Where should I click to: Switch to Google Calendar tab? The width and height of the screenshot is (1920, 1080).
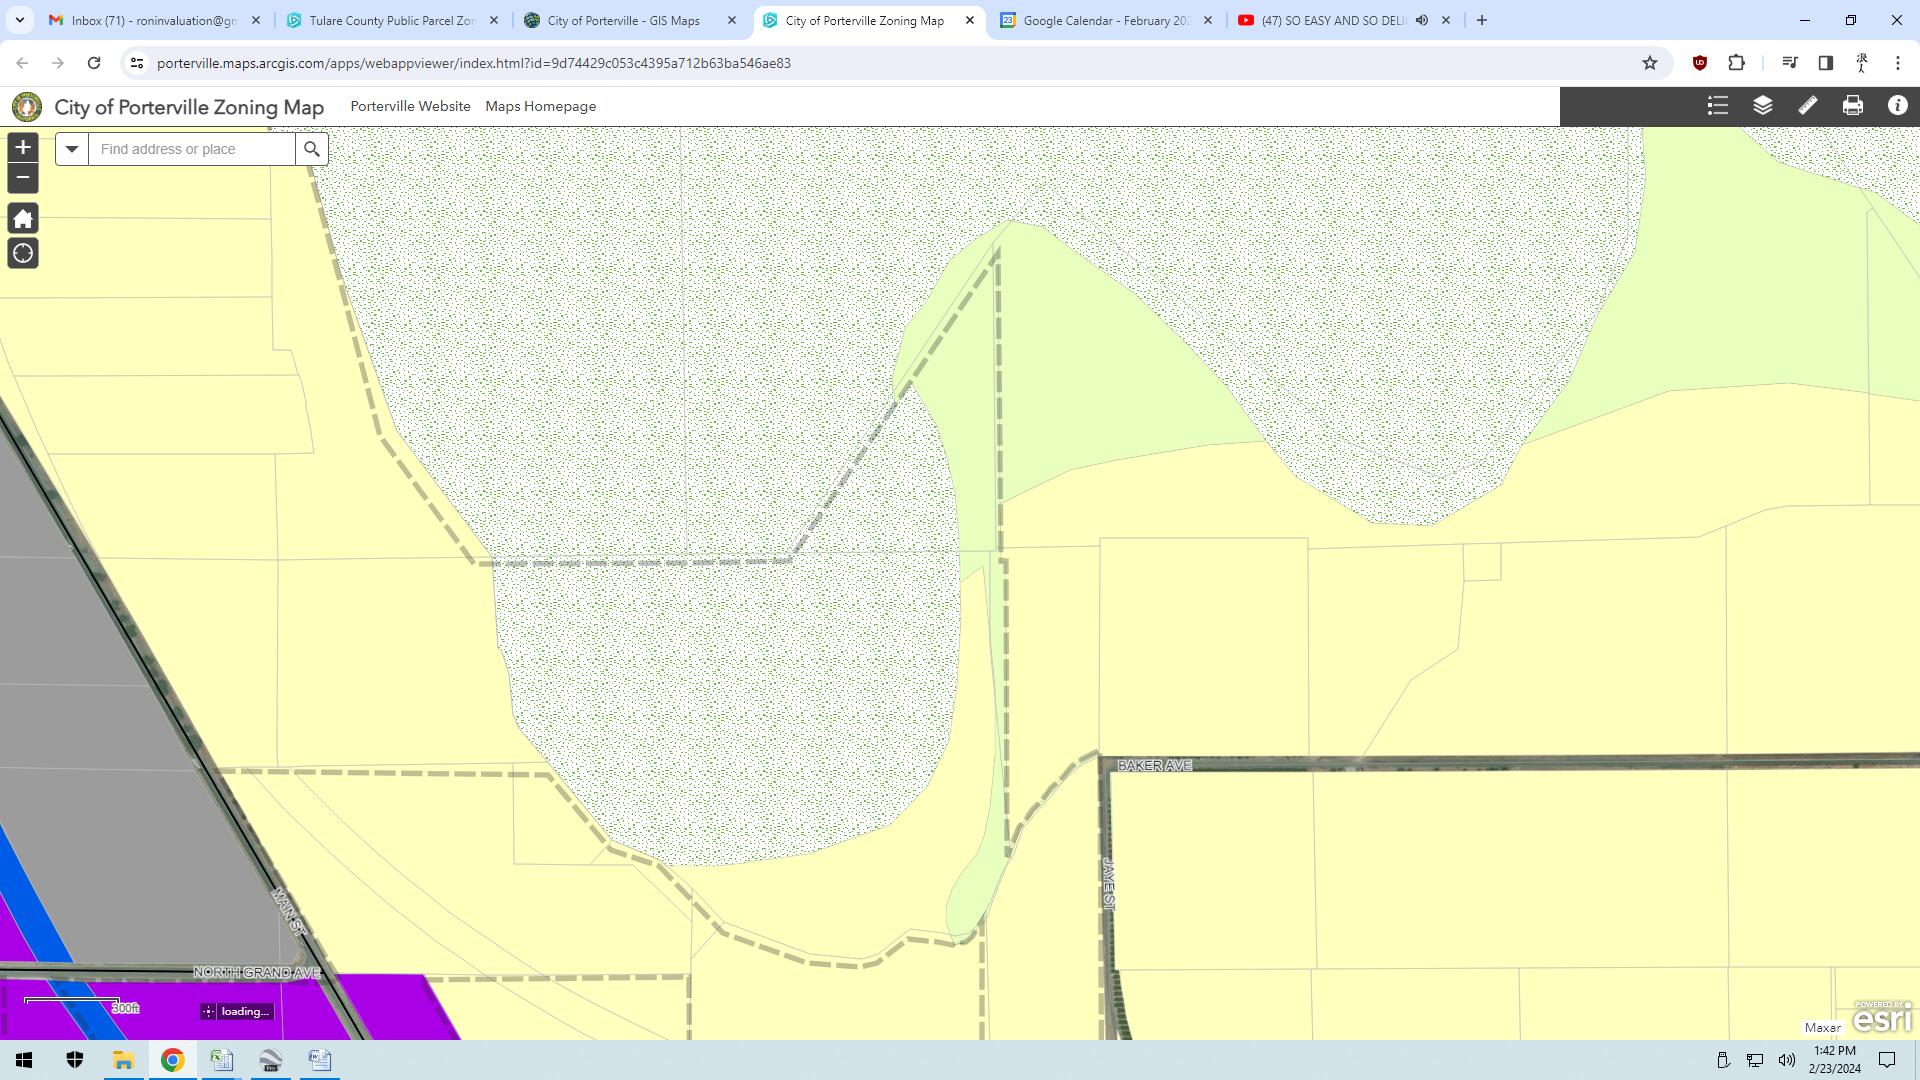[x=1105, y=20]
